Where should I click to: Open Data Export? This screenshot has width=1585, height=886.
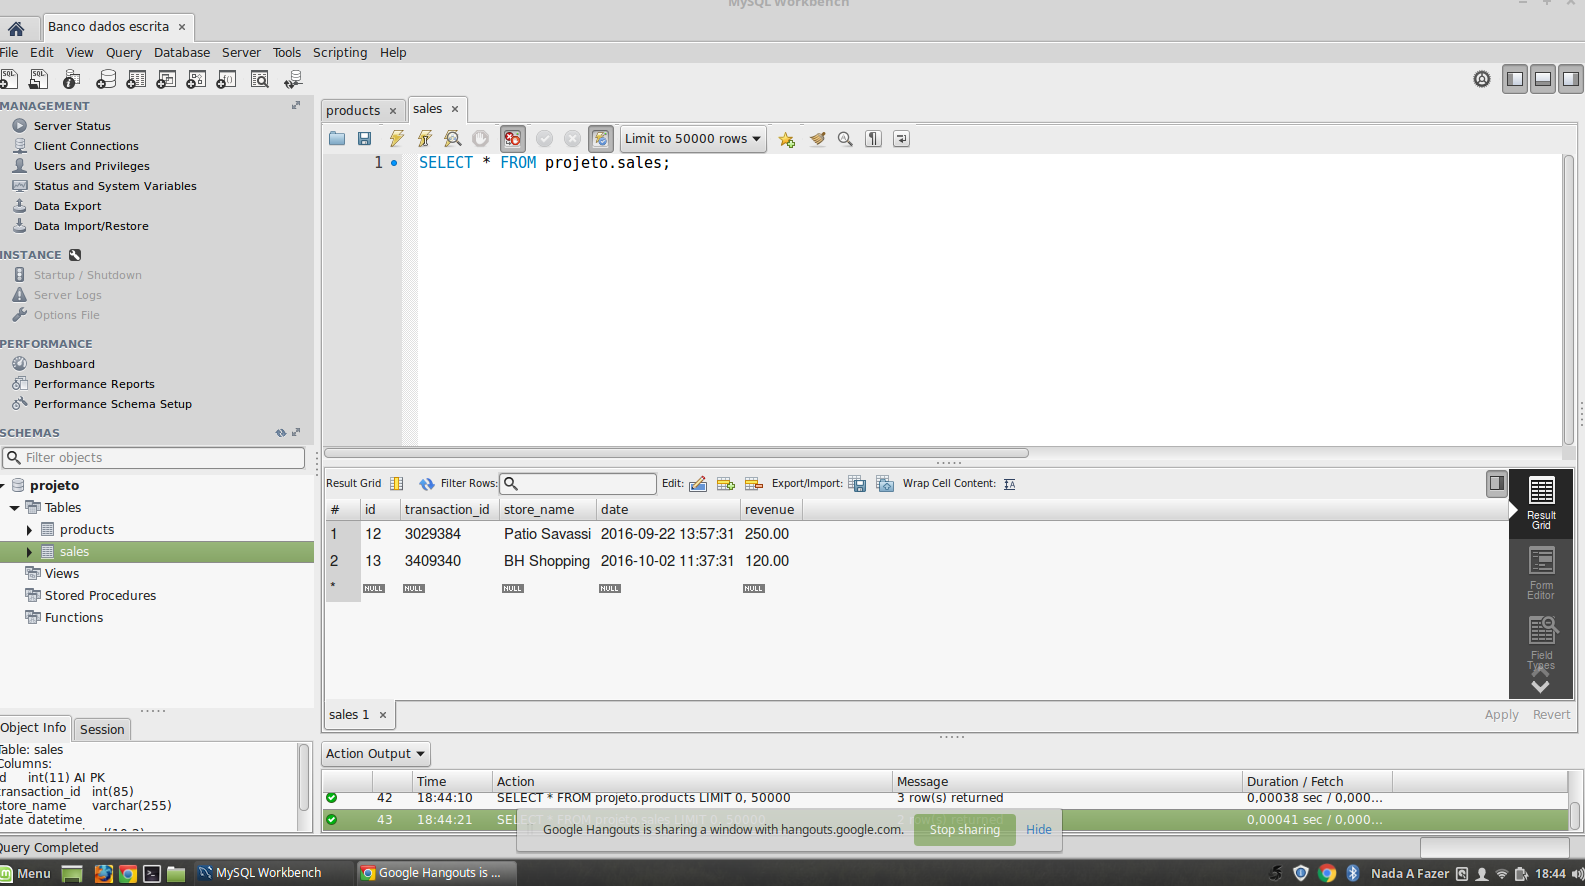(67, 206)
